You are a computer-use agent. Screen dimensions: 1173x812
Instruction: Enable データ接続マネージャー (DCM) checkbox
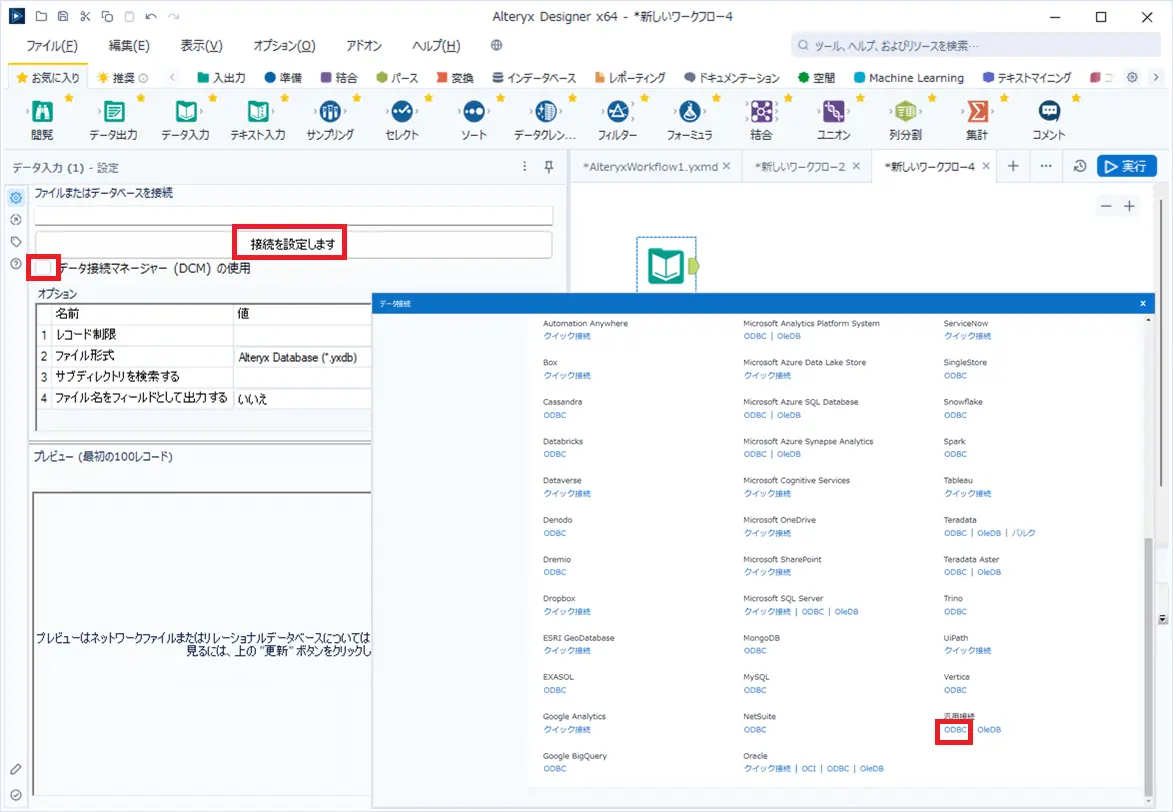pos(43,268)
